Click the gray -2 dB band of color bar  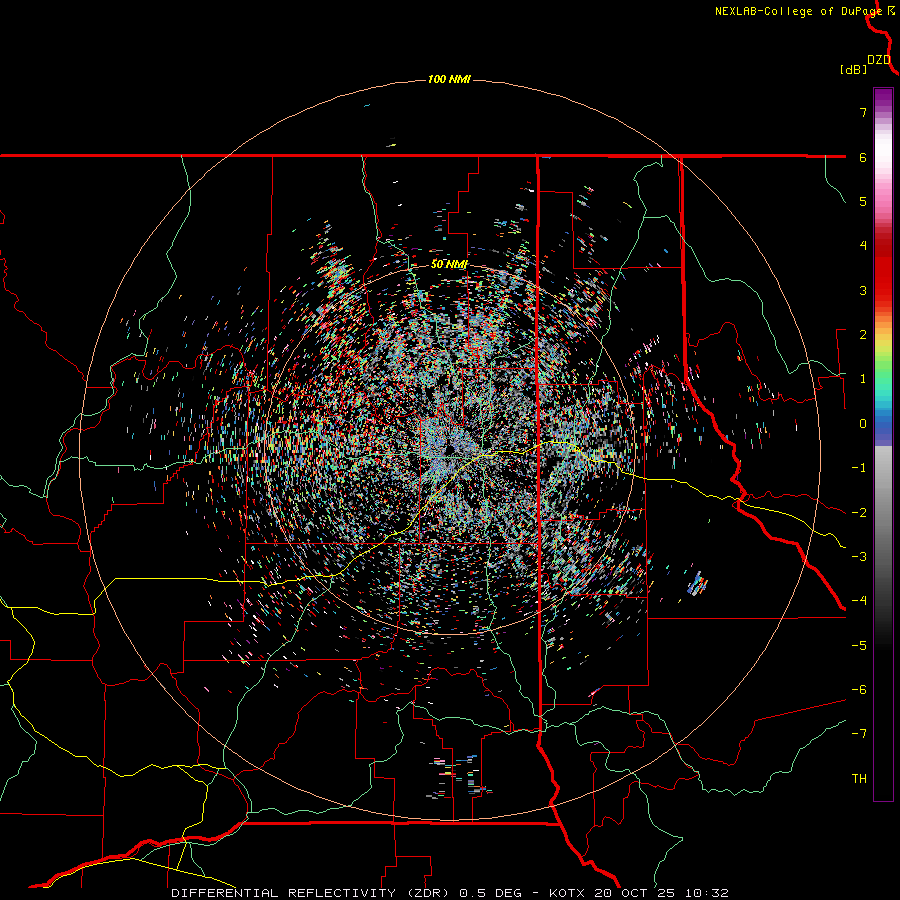click(883, 513)
